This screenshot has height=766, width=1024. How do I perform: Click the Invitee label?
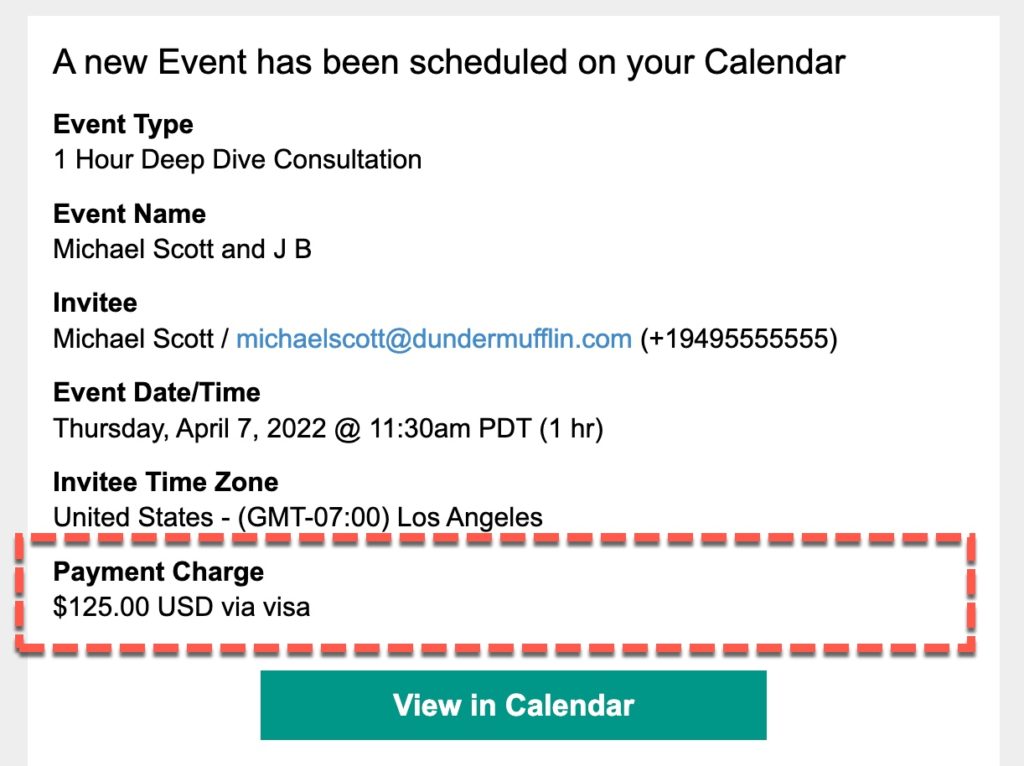tap(95, 303)
